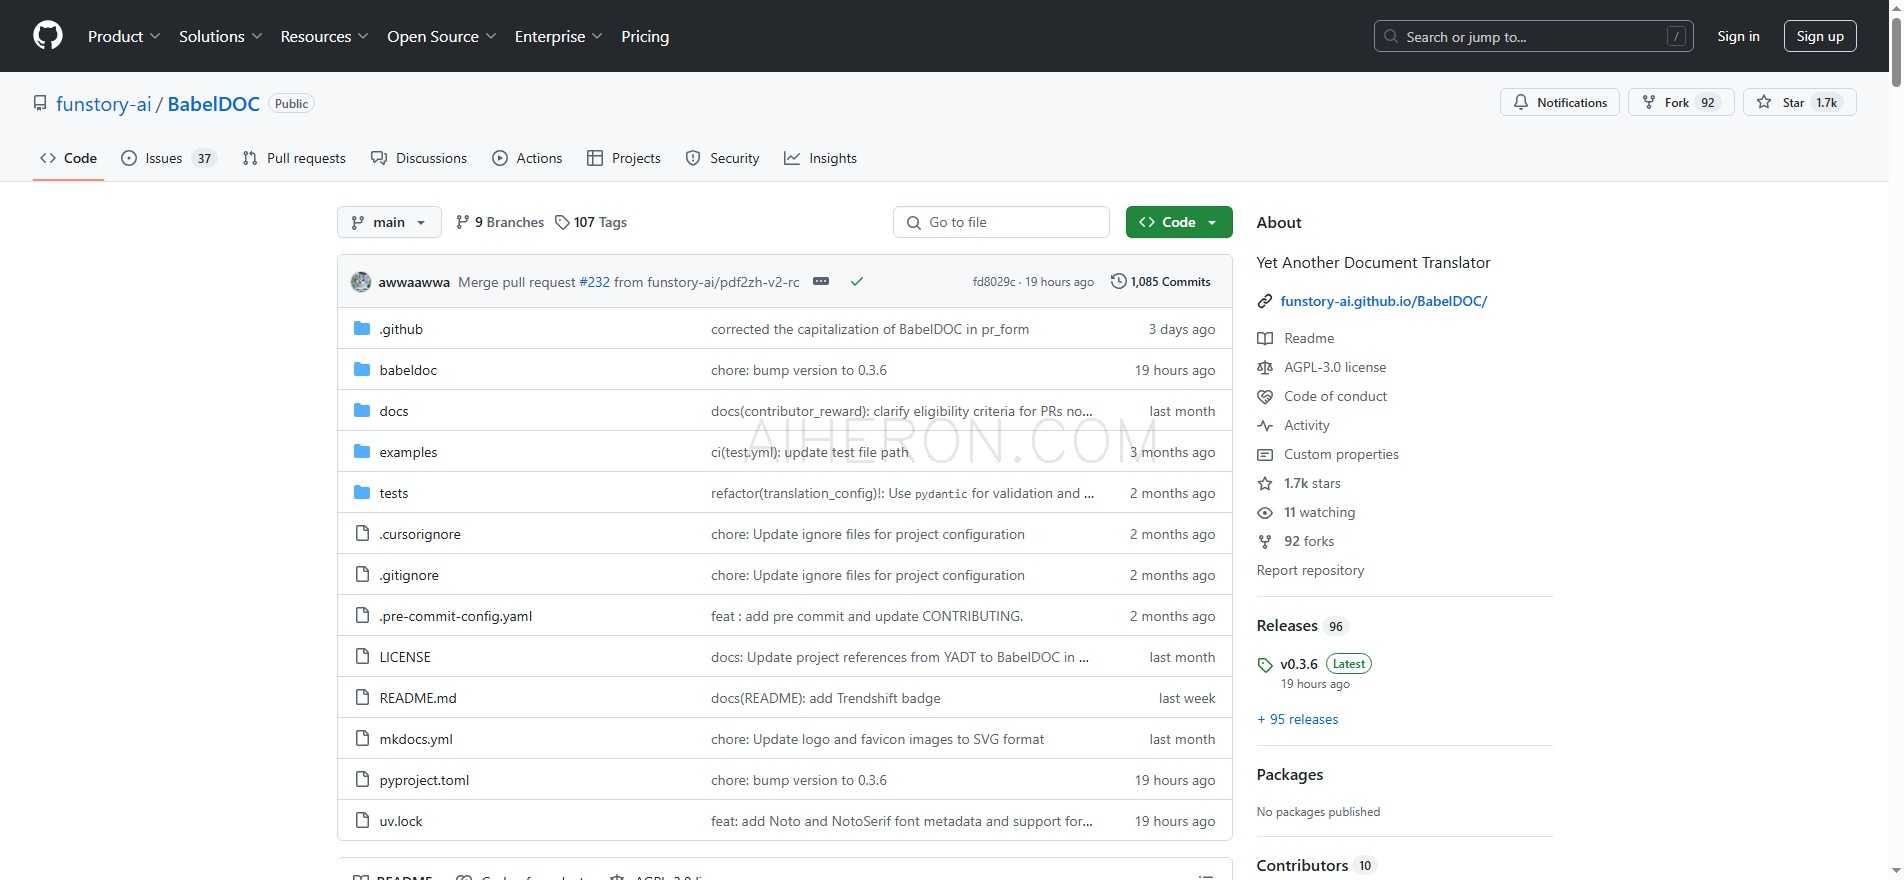Click the LICENSE file icon
The width and height of the screenshot is (1904, 880).
362,657
